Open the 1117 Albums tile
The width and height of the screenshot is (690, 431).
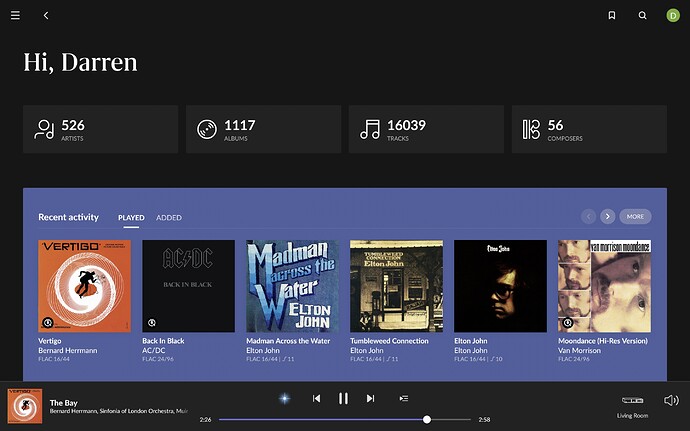tap(263, 129)
